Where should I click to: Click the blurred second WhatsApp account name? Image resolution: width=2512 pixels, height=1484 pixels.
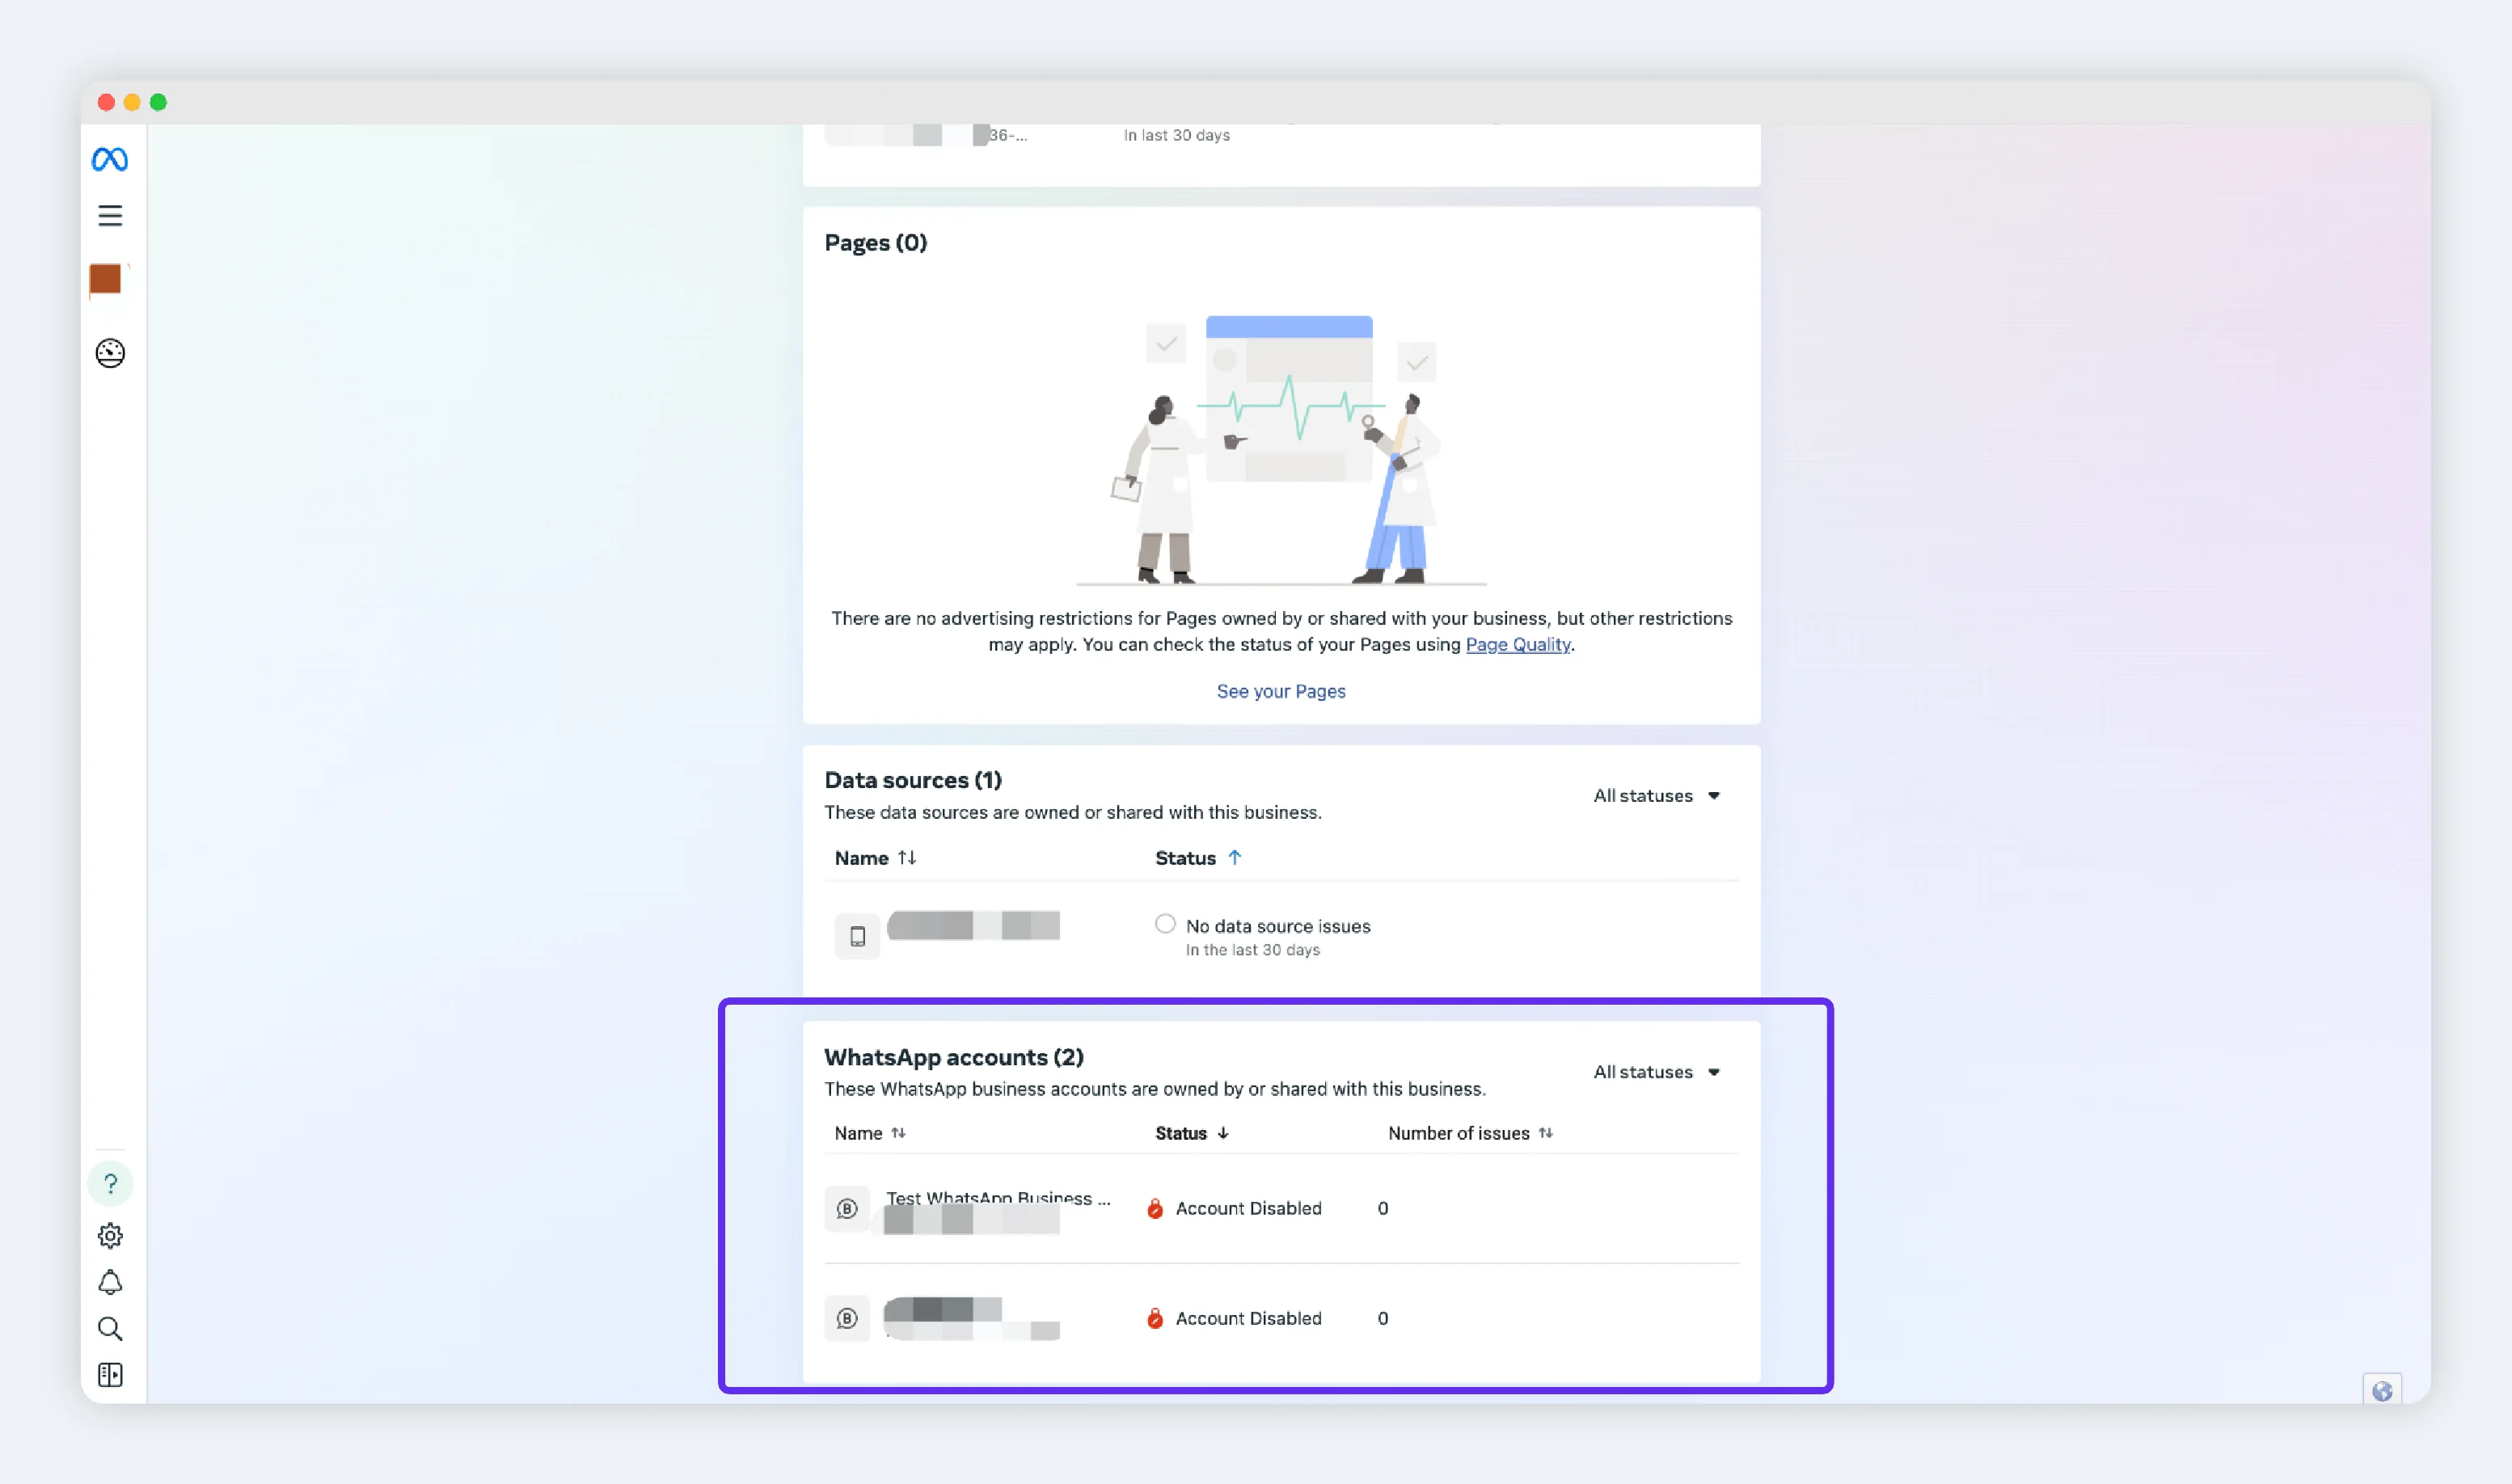pos(971,1318)
